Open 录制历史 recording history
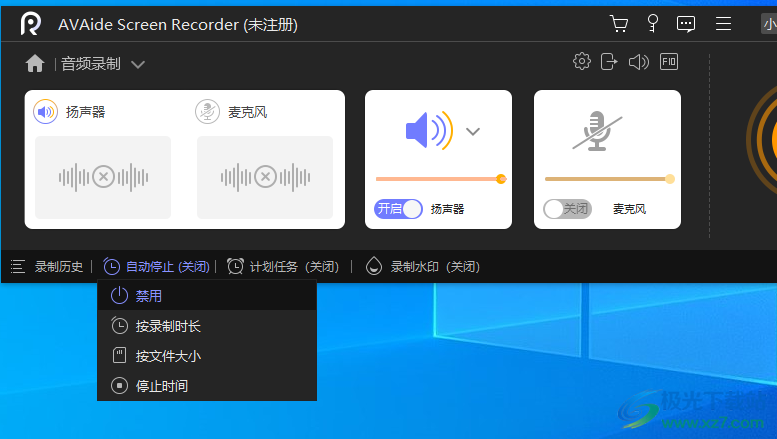The width and height of the screenshot is (777, 439). coord(58,267)
